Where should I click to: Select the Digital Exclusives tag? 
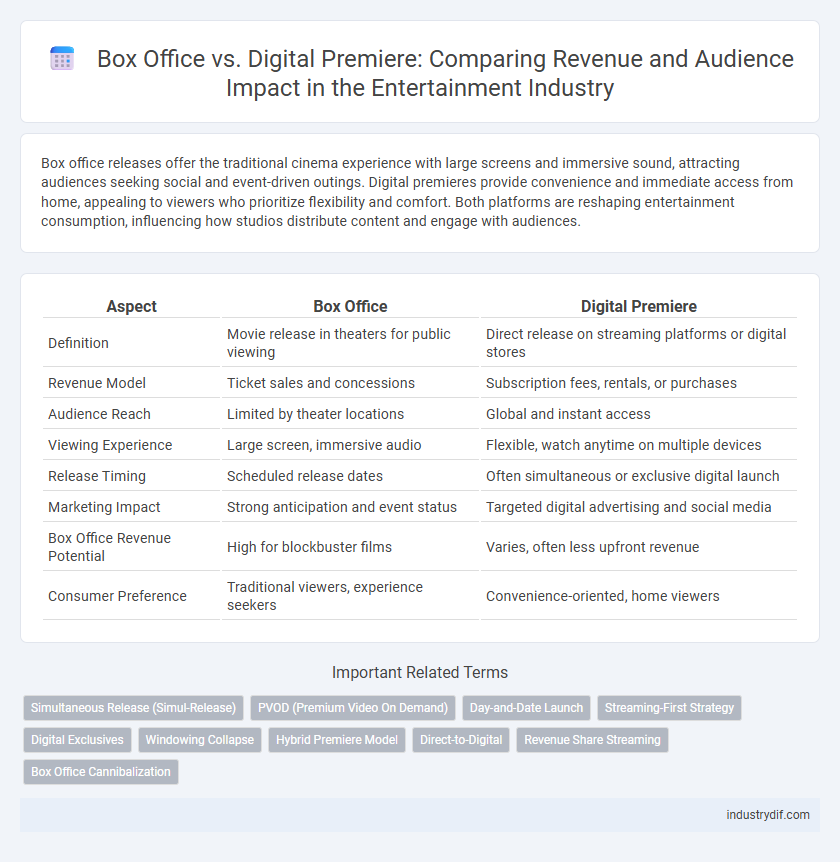point(78,740)
